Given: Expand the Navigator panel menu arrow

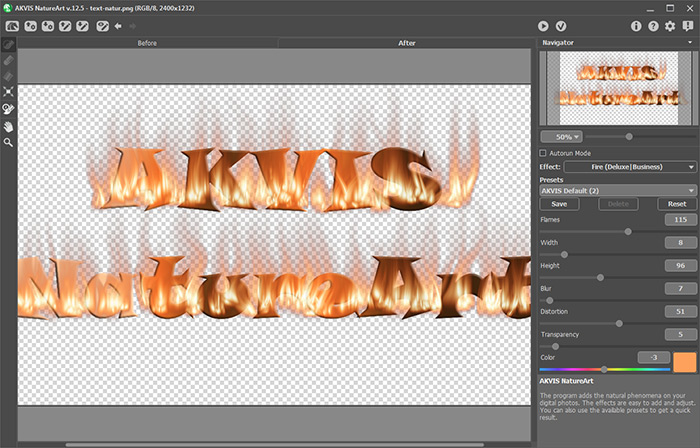Looking at the screenshot, I should pos(690,43).
